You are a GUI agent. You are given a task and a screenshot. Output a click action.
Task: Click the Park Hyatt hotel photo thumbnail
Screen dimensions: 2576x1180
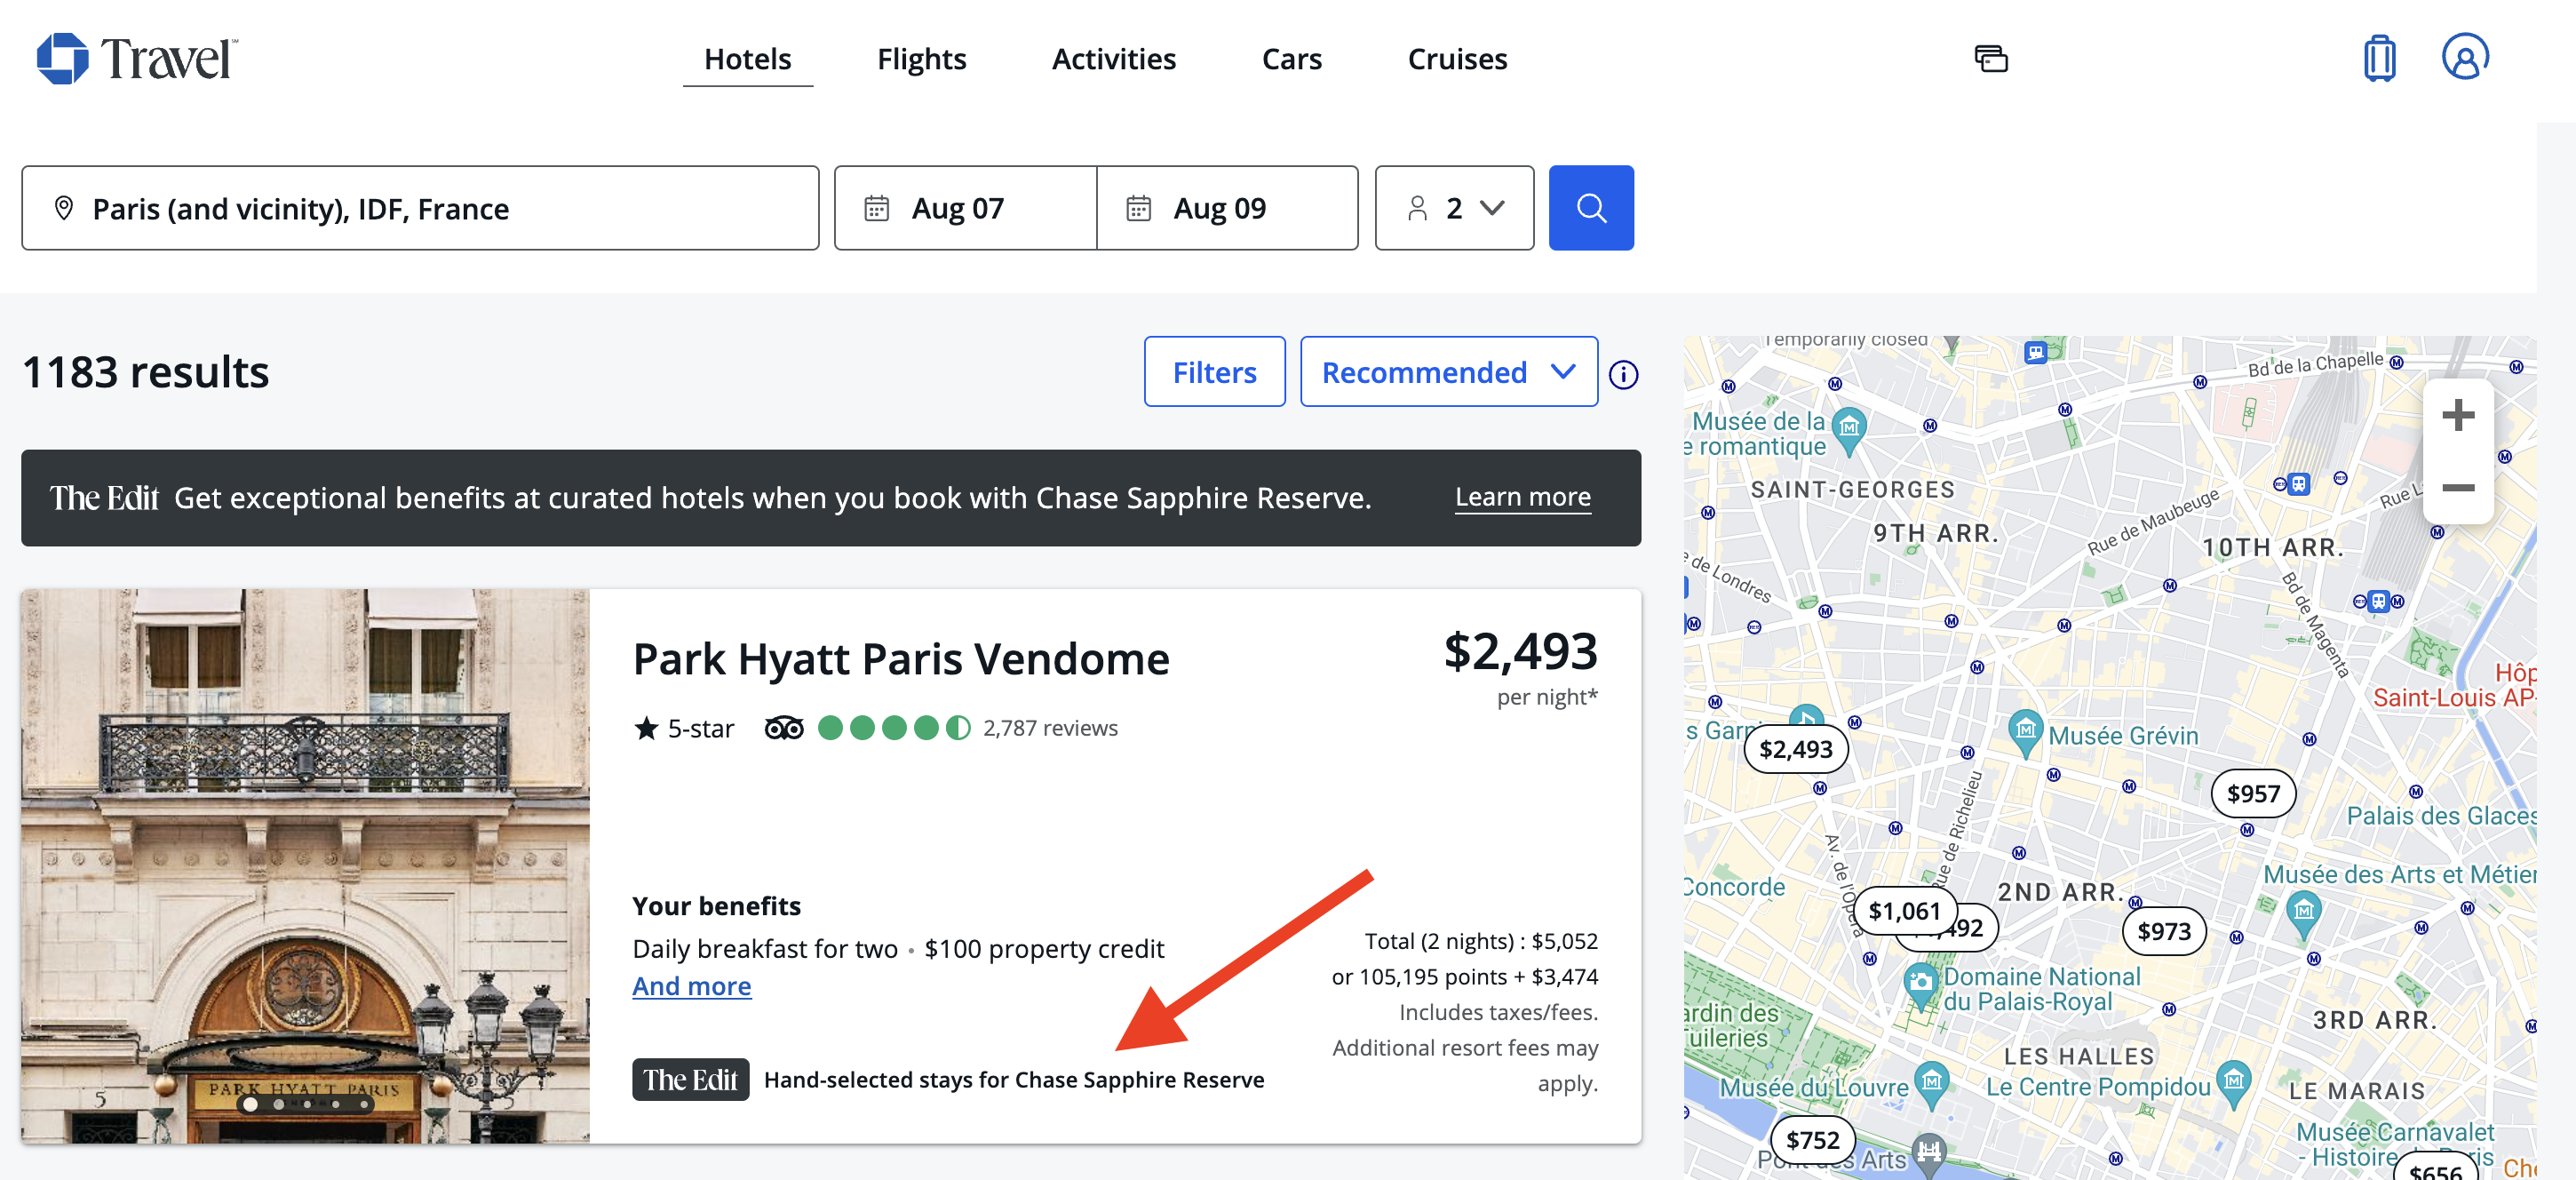click(x=305, y=866)
